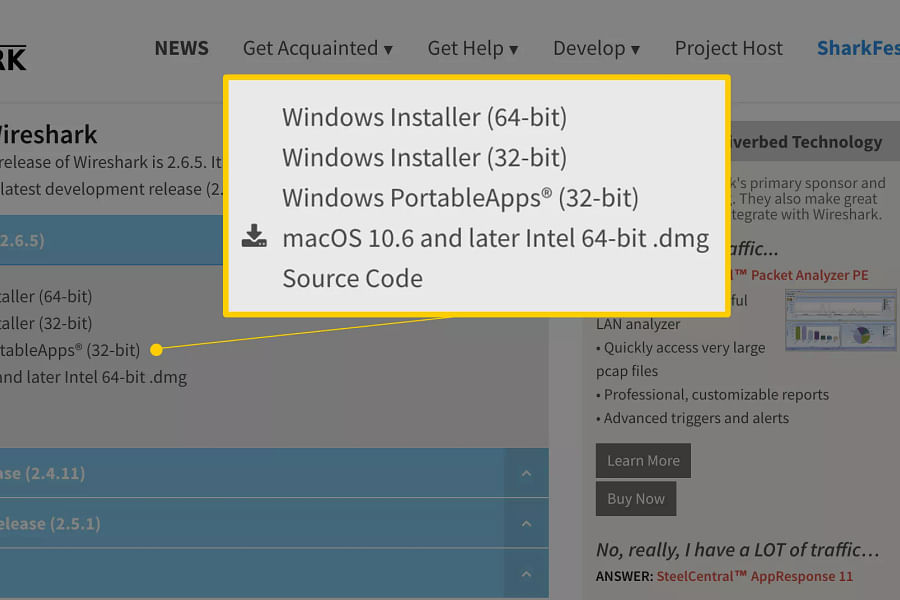Follow the SteelCentral AppResponse 11 link

(754, 576)
